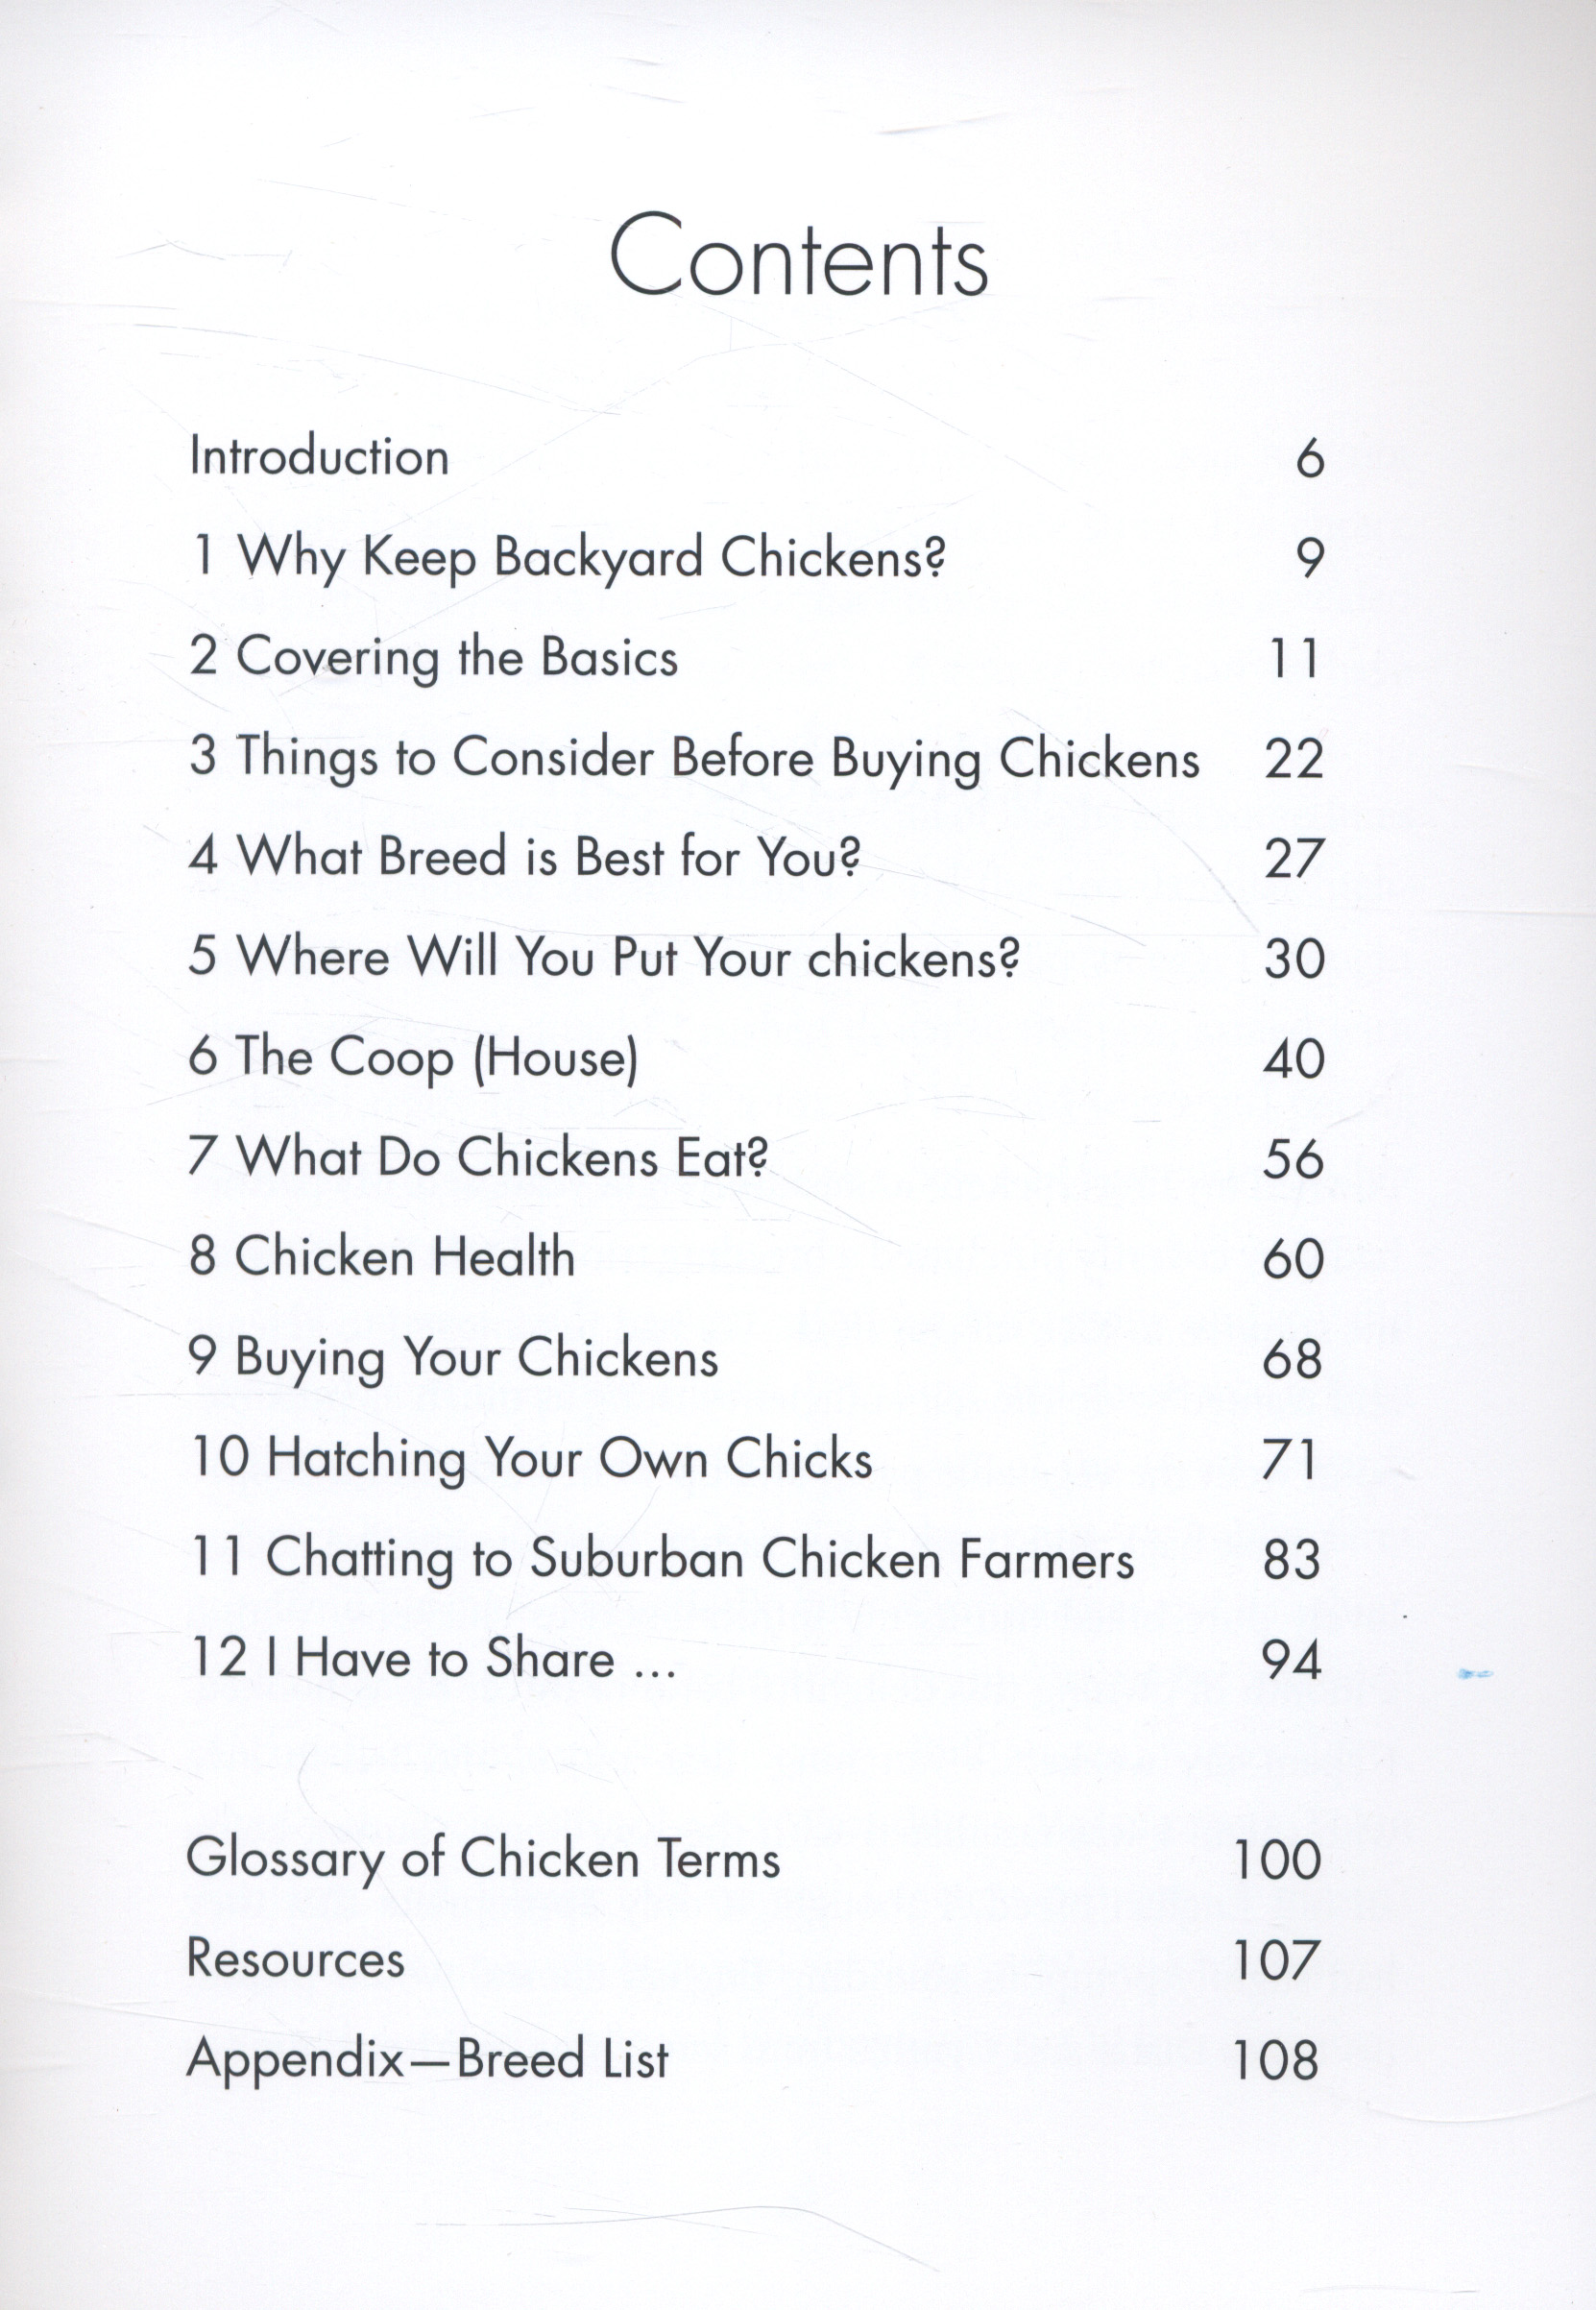Screen dimensions: 1596x2310
Task: Go to 'Hatching Your Own Chicks'
Action: click(x=530, y=1458)
